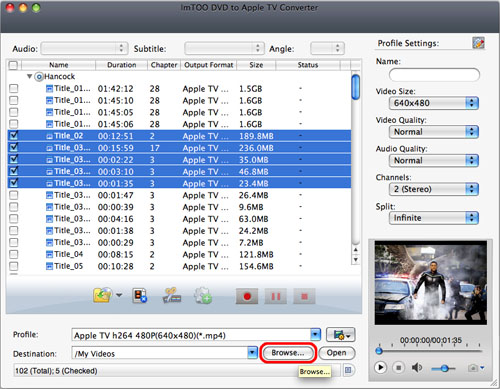The height and width of the screenshot is (389, 500).
Task: Click the Title_02 file icon
Action: (50, 136)
